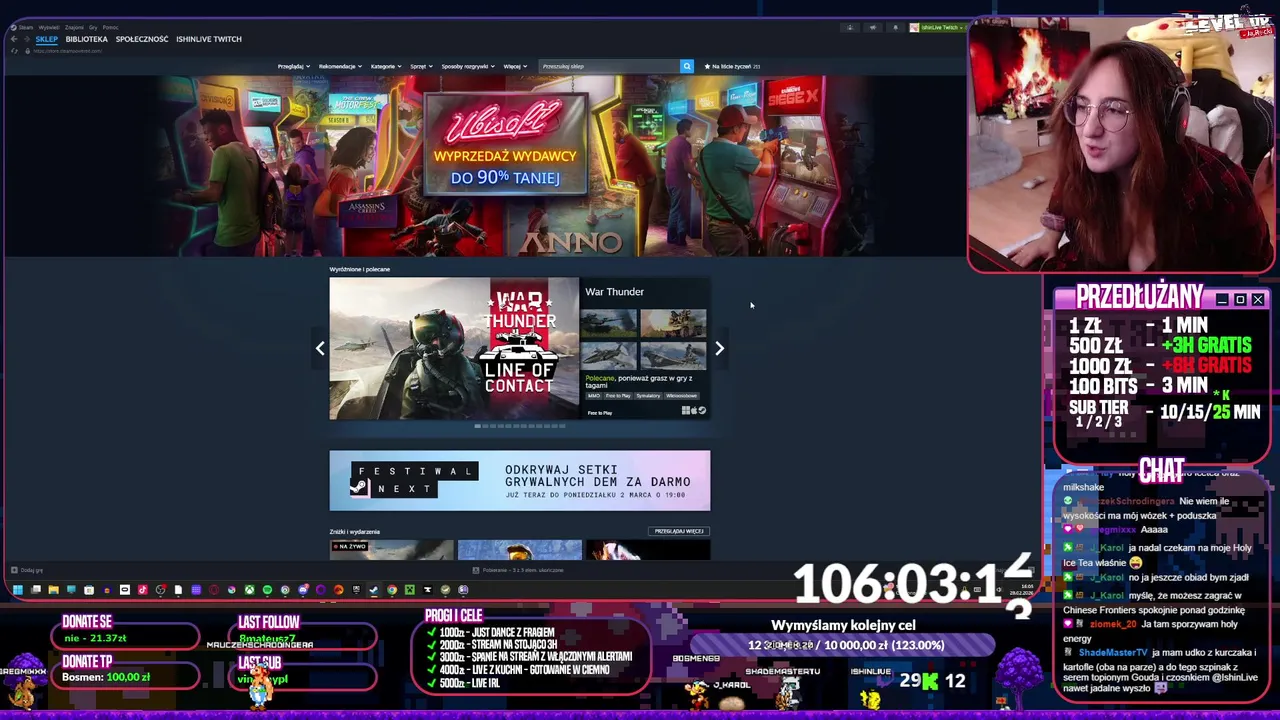This screenshot has height=720, width=1280.
Task: Open File Explorer from the taskbar
Action: pyautogui.click(x=54, y=590)
